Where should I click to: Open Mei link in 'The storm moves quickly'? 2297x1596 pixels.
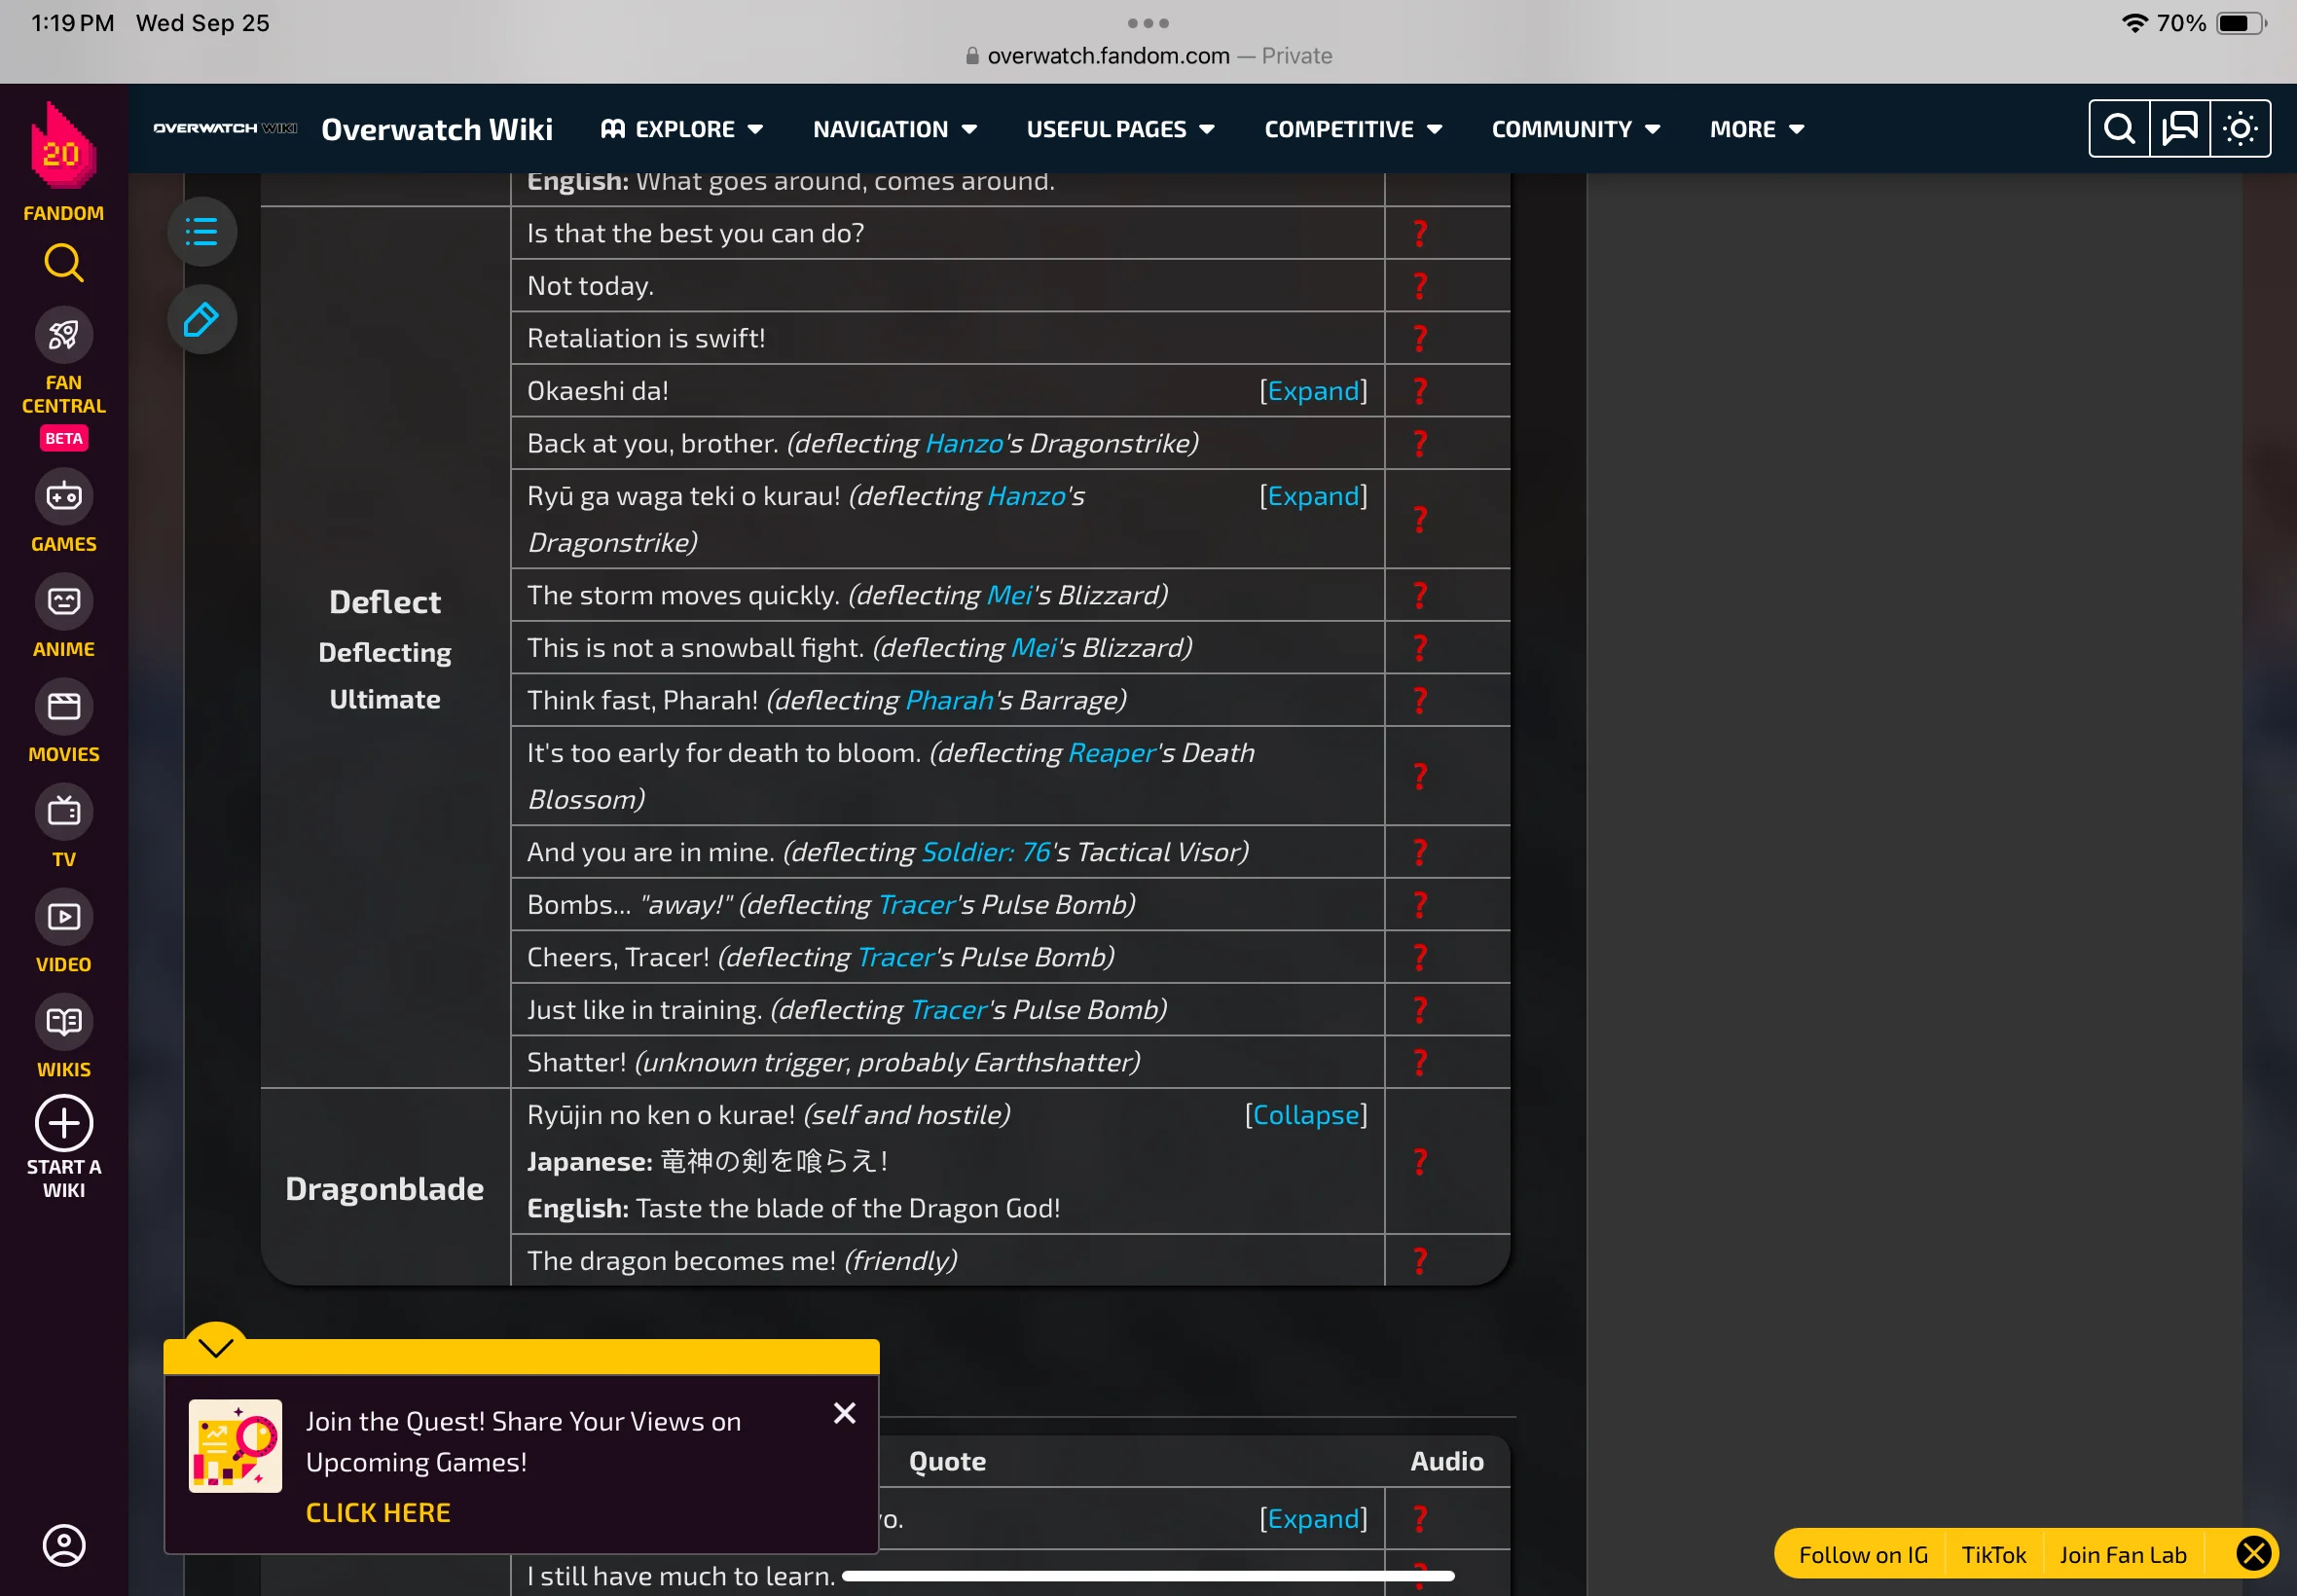[1009, 595]
